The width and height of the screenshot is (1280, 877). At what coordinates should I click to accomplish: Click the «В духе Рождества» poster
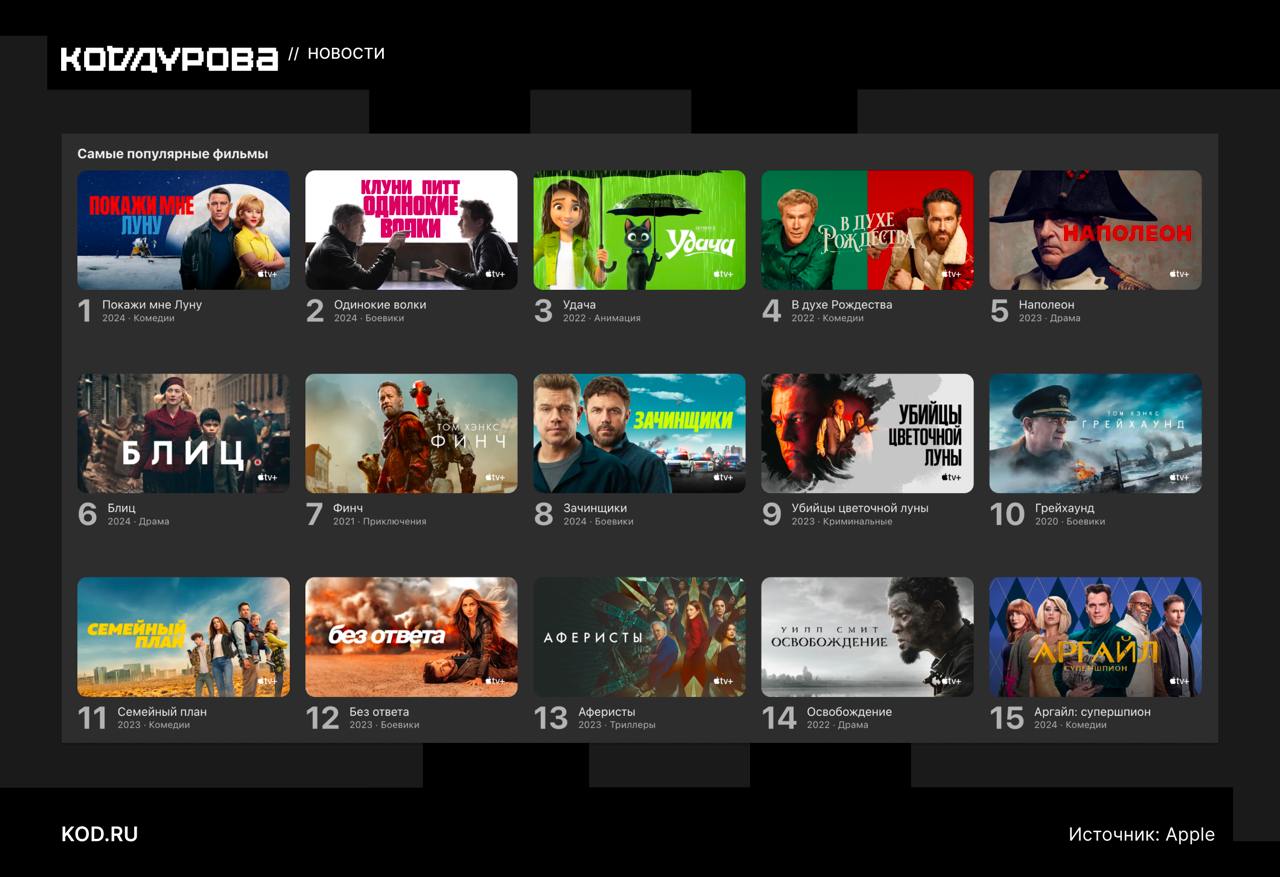867,230
